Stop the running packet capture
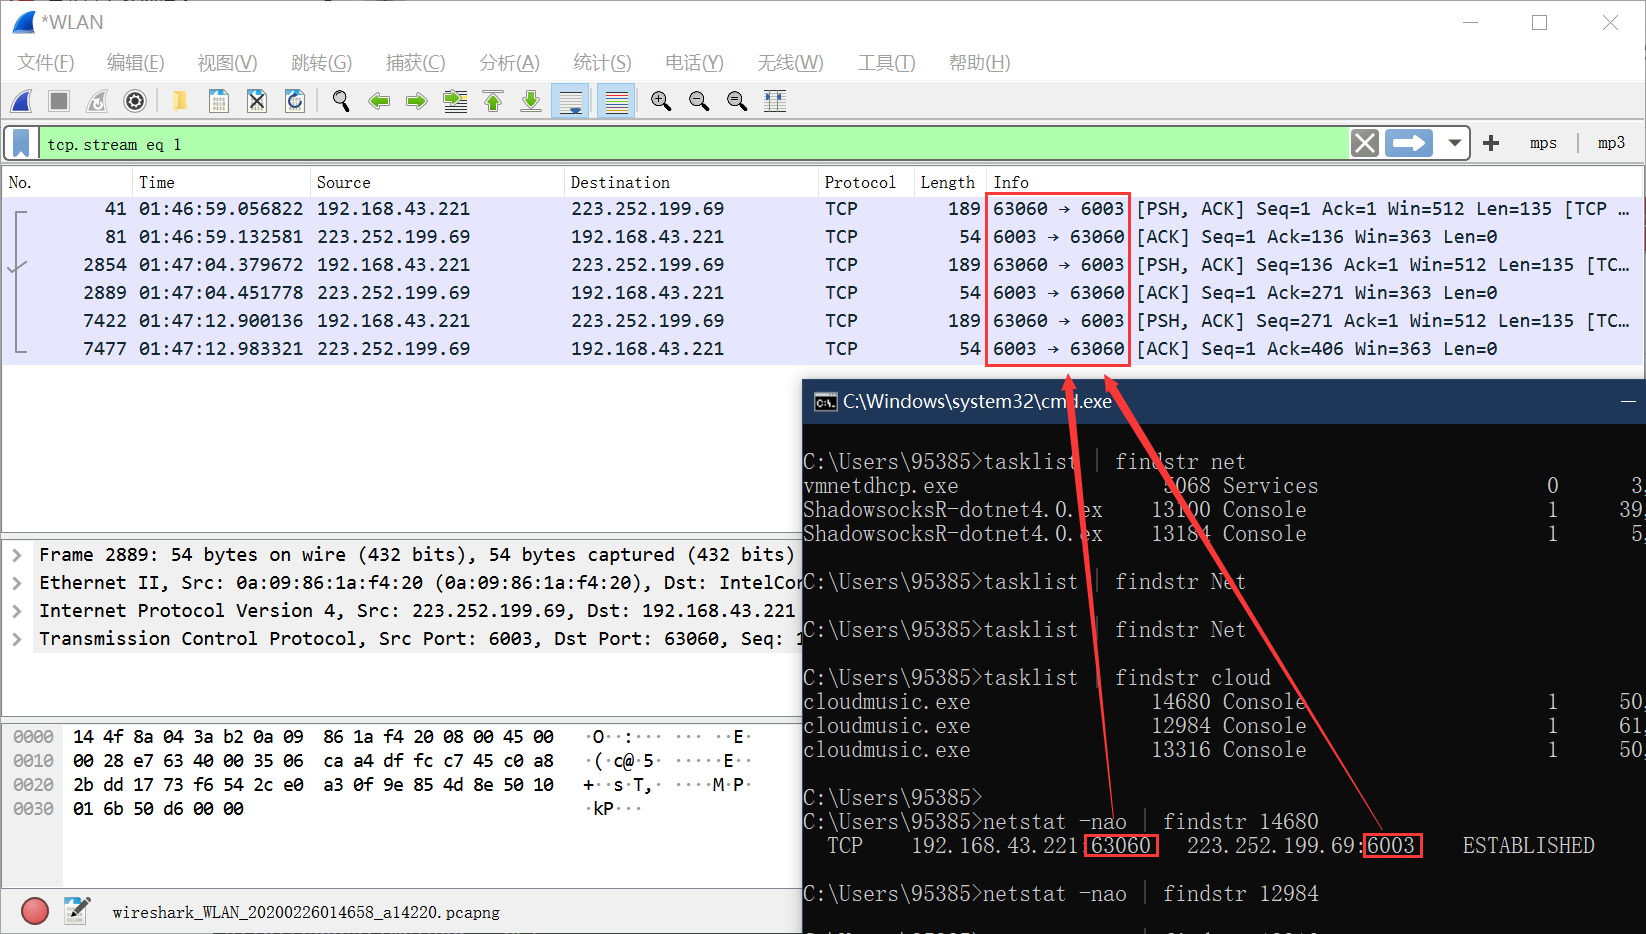1646x934 pixels. coord(59,101)
